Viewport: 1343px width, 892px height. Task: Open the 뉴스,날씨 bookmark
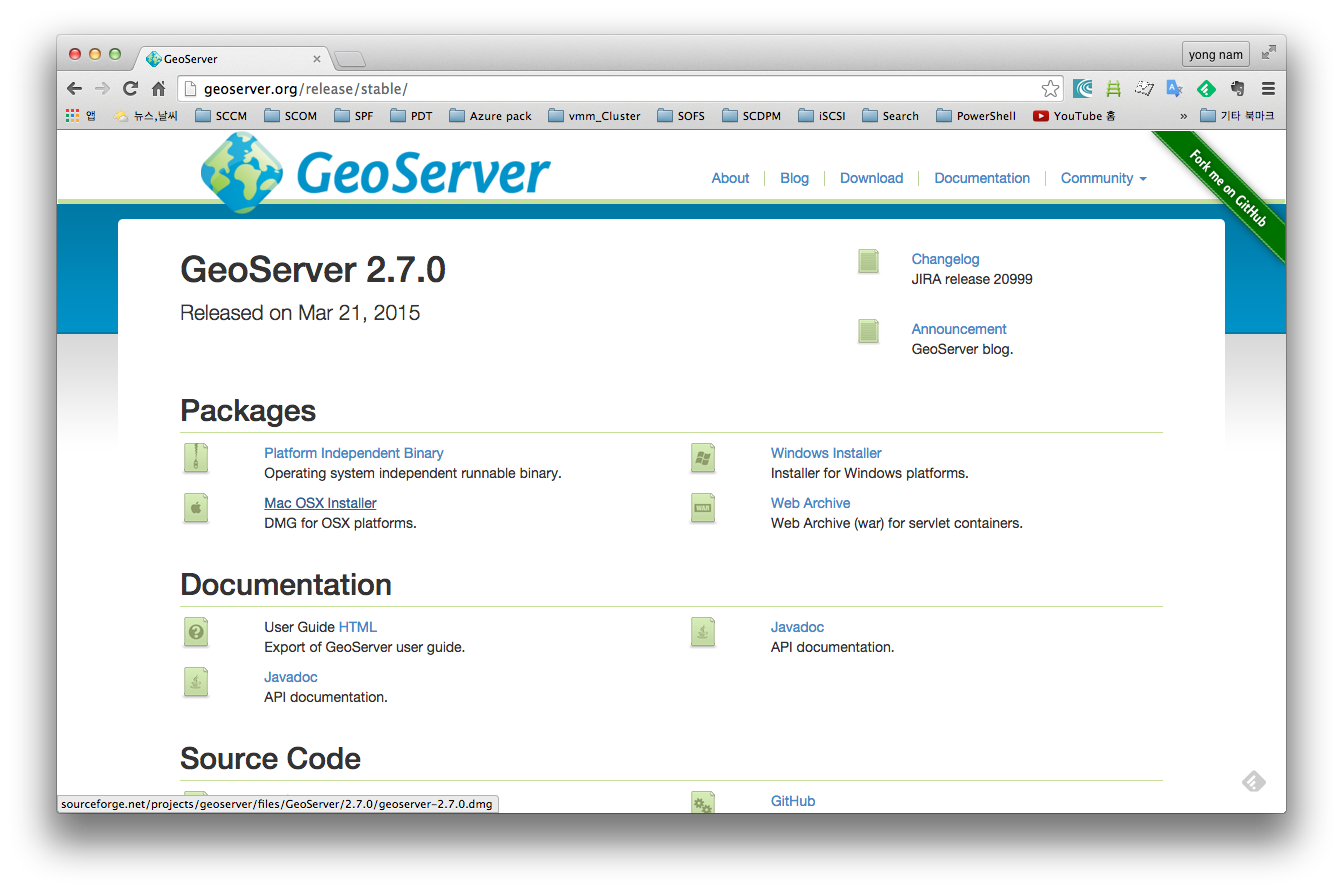click(x=145, y=116)
